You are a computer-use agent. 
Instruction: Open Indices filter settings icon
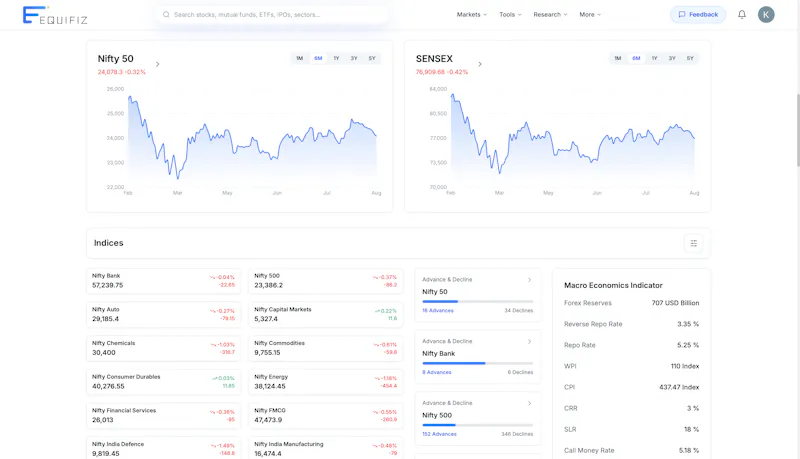pos(693,243)
